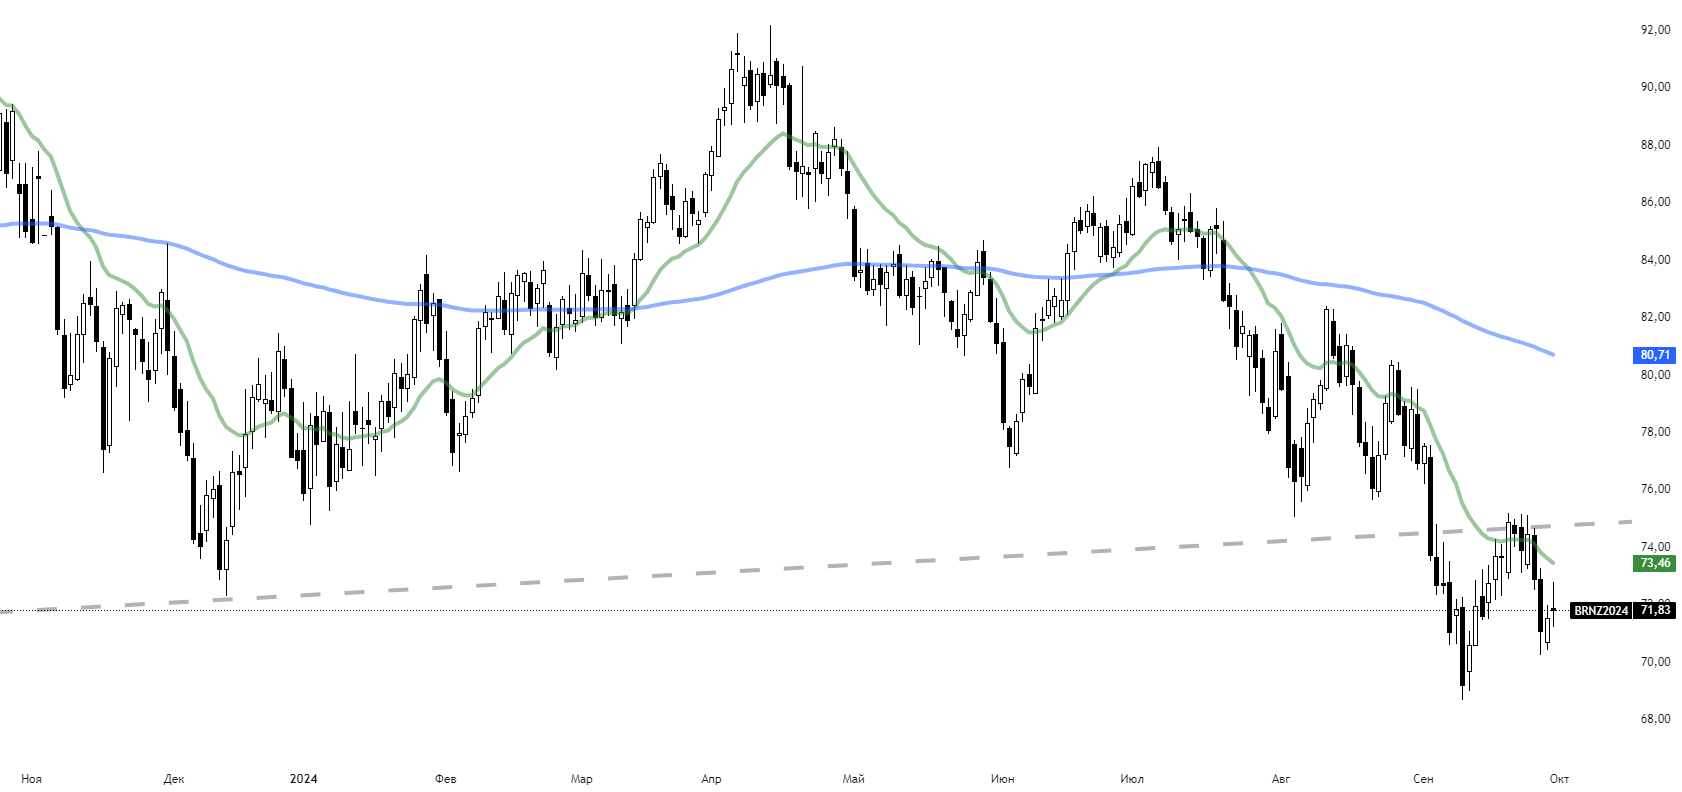Click the 78,00 price axis value
This screenshot has height=792, width=1682.
tap(1655, 432)
